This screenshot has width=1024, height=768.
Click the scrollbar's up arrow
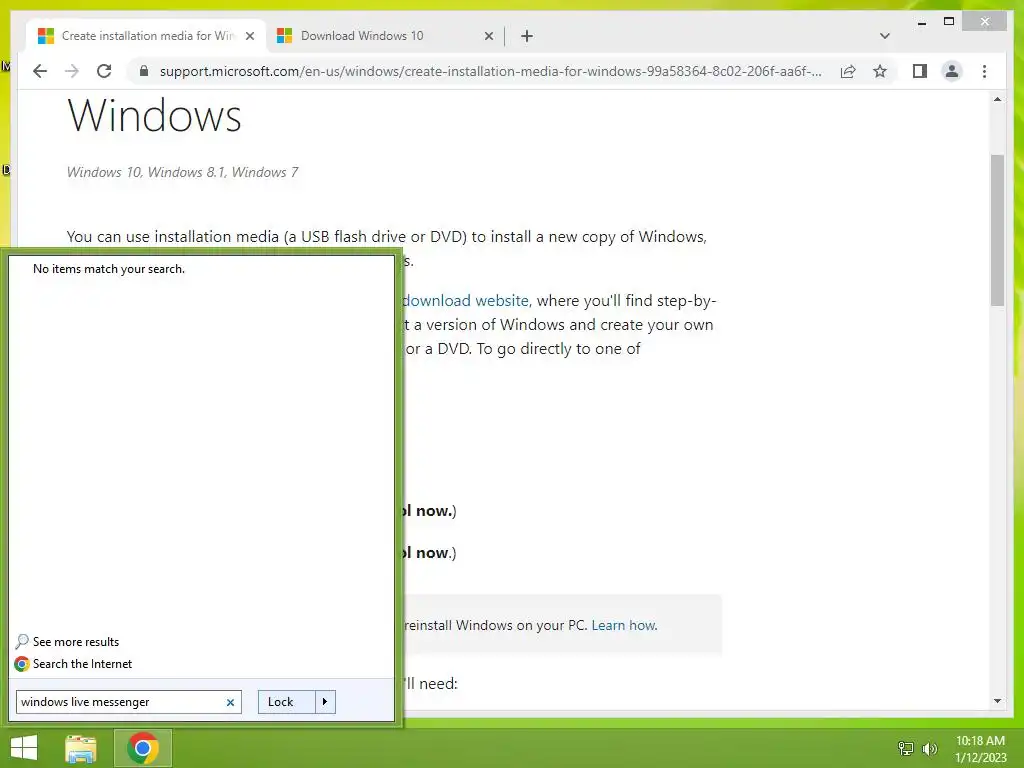(997, 99)
